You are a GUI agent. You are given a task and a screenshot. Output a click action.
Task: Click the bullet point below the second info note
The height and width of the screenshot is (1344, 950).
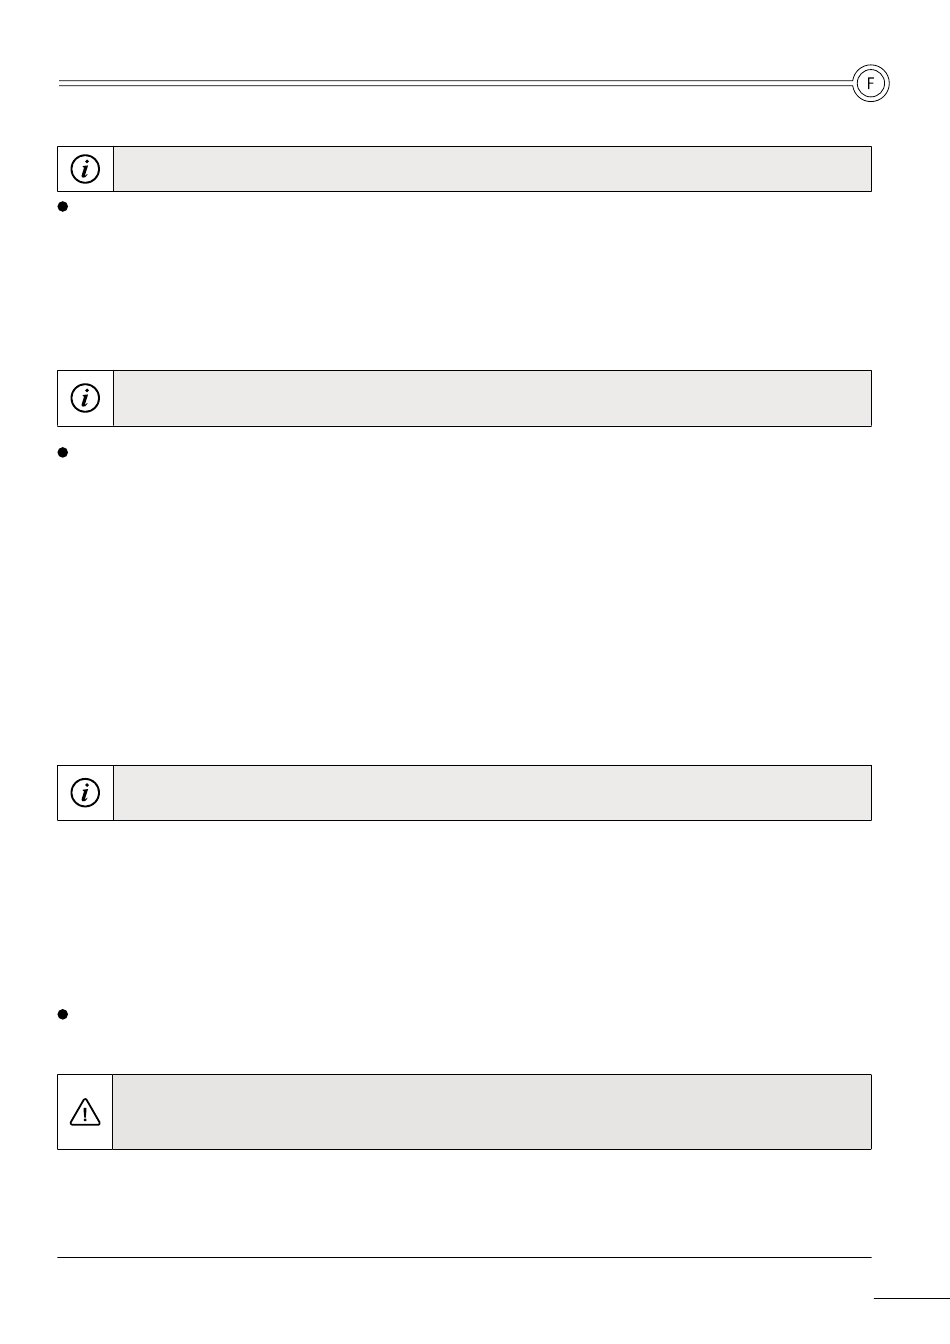click(62, 452)
